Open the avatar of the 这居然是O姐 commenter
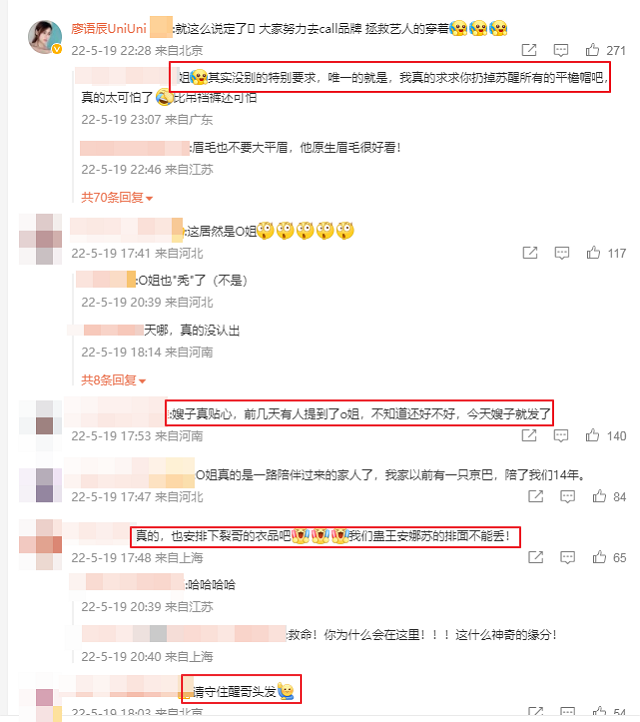Screen dimensions: 640x722 click(x=41, y=239)
